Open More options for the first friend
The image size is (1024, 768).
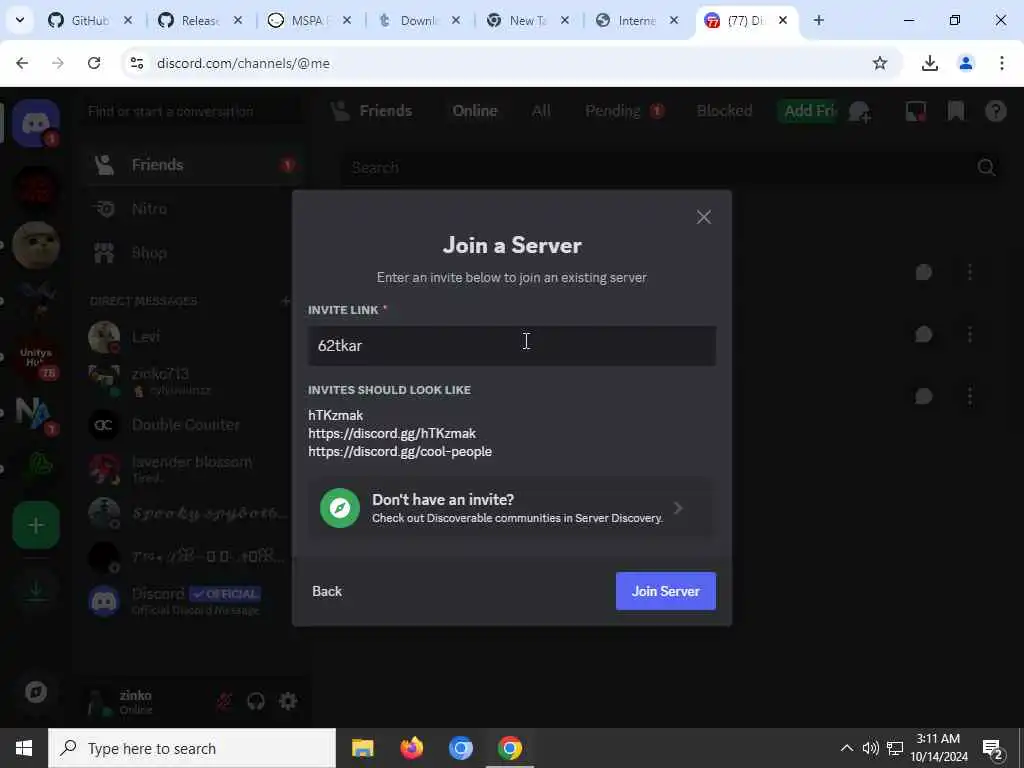pos(970,272)
